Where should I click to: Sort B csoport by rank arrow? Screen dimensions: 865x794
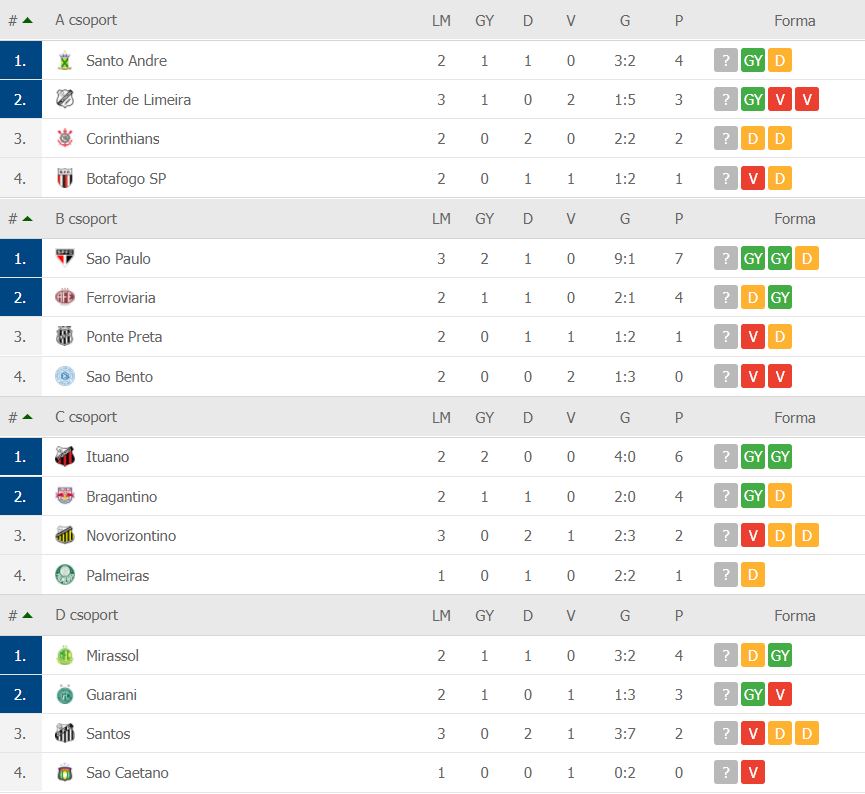(27, 219)
